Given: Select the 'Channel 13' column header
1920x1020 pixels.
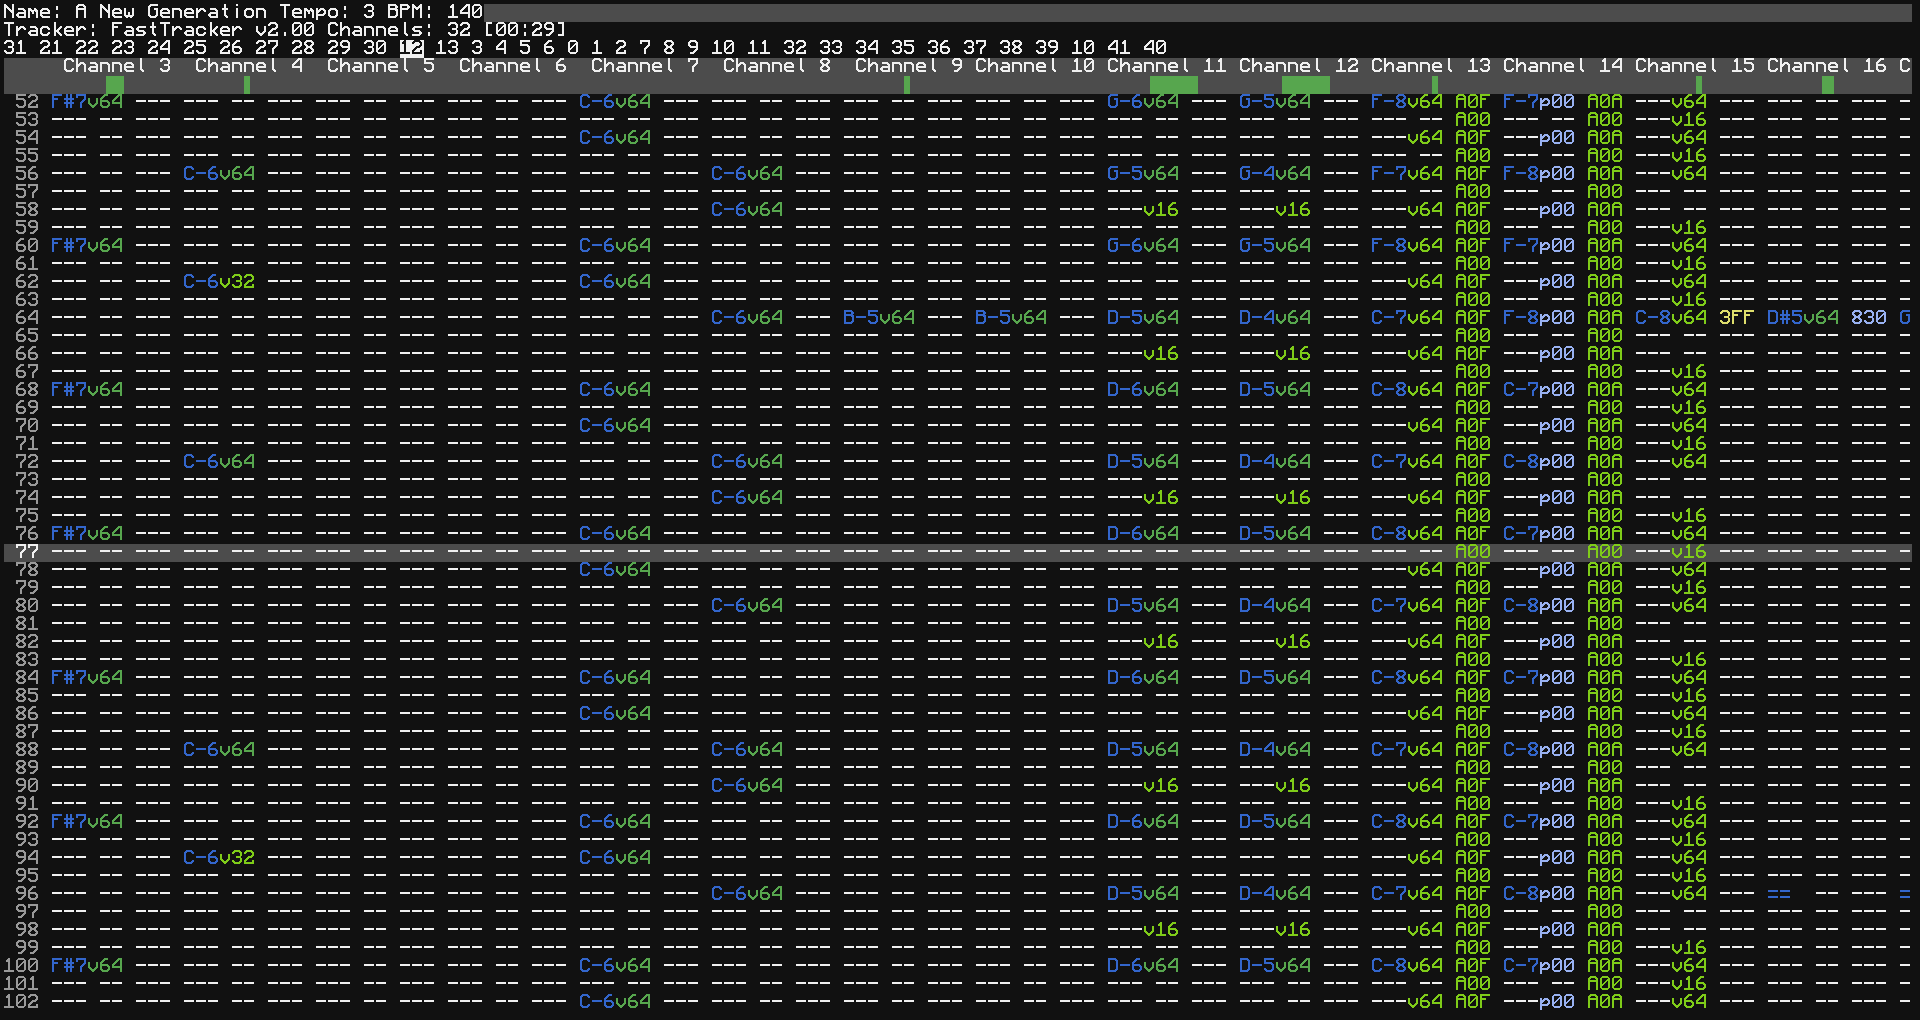Looking at the screenshot, I should 1431,65.
